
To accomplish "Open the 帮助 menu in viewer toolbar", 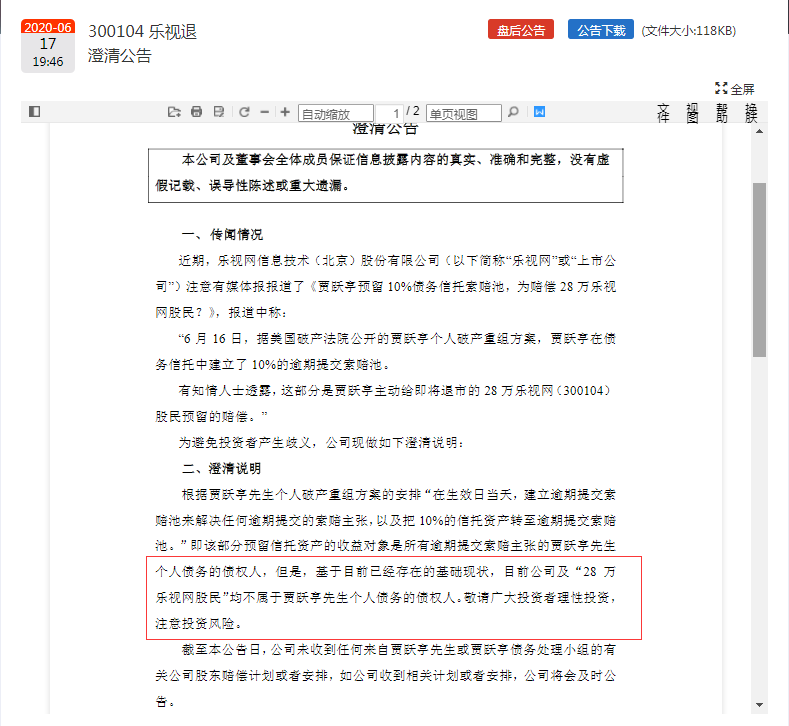I will point(722,113).
